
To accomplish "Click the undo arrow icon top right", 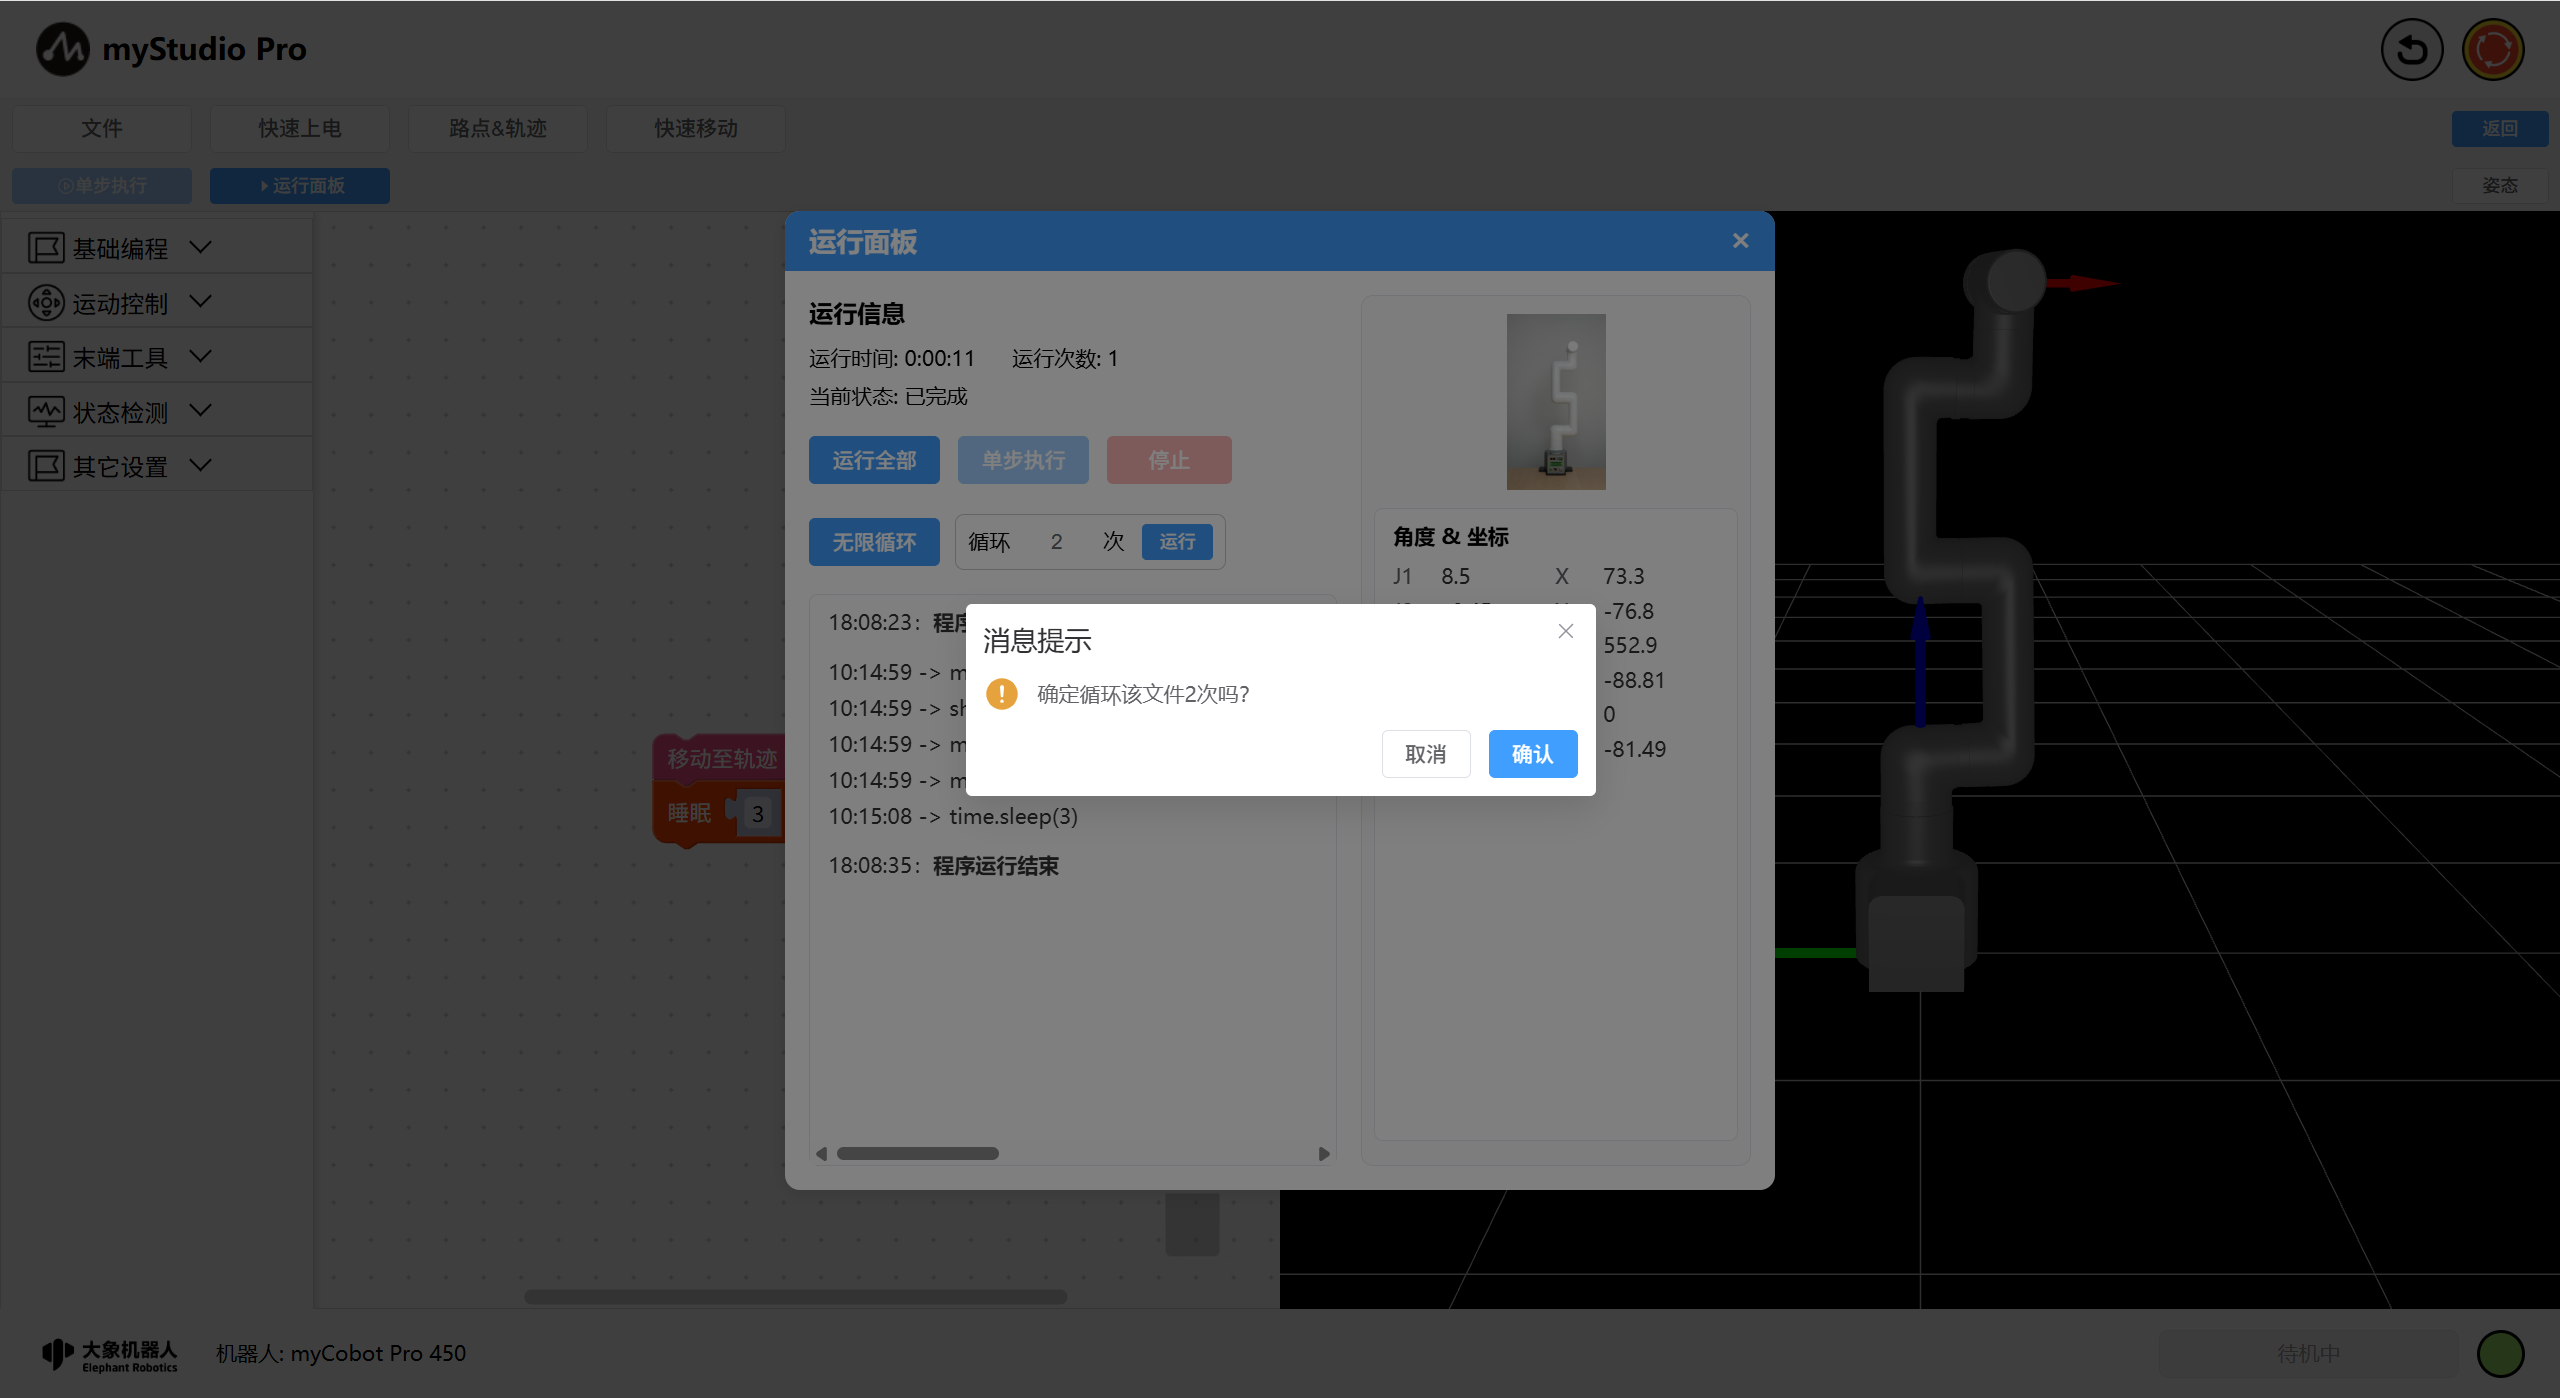I will pos(2411,50).
